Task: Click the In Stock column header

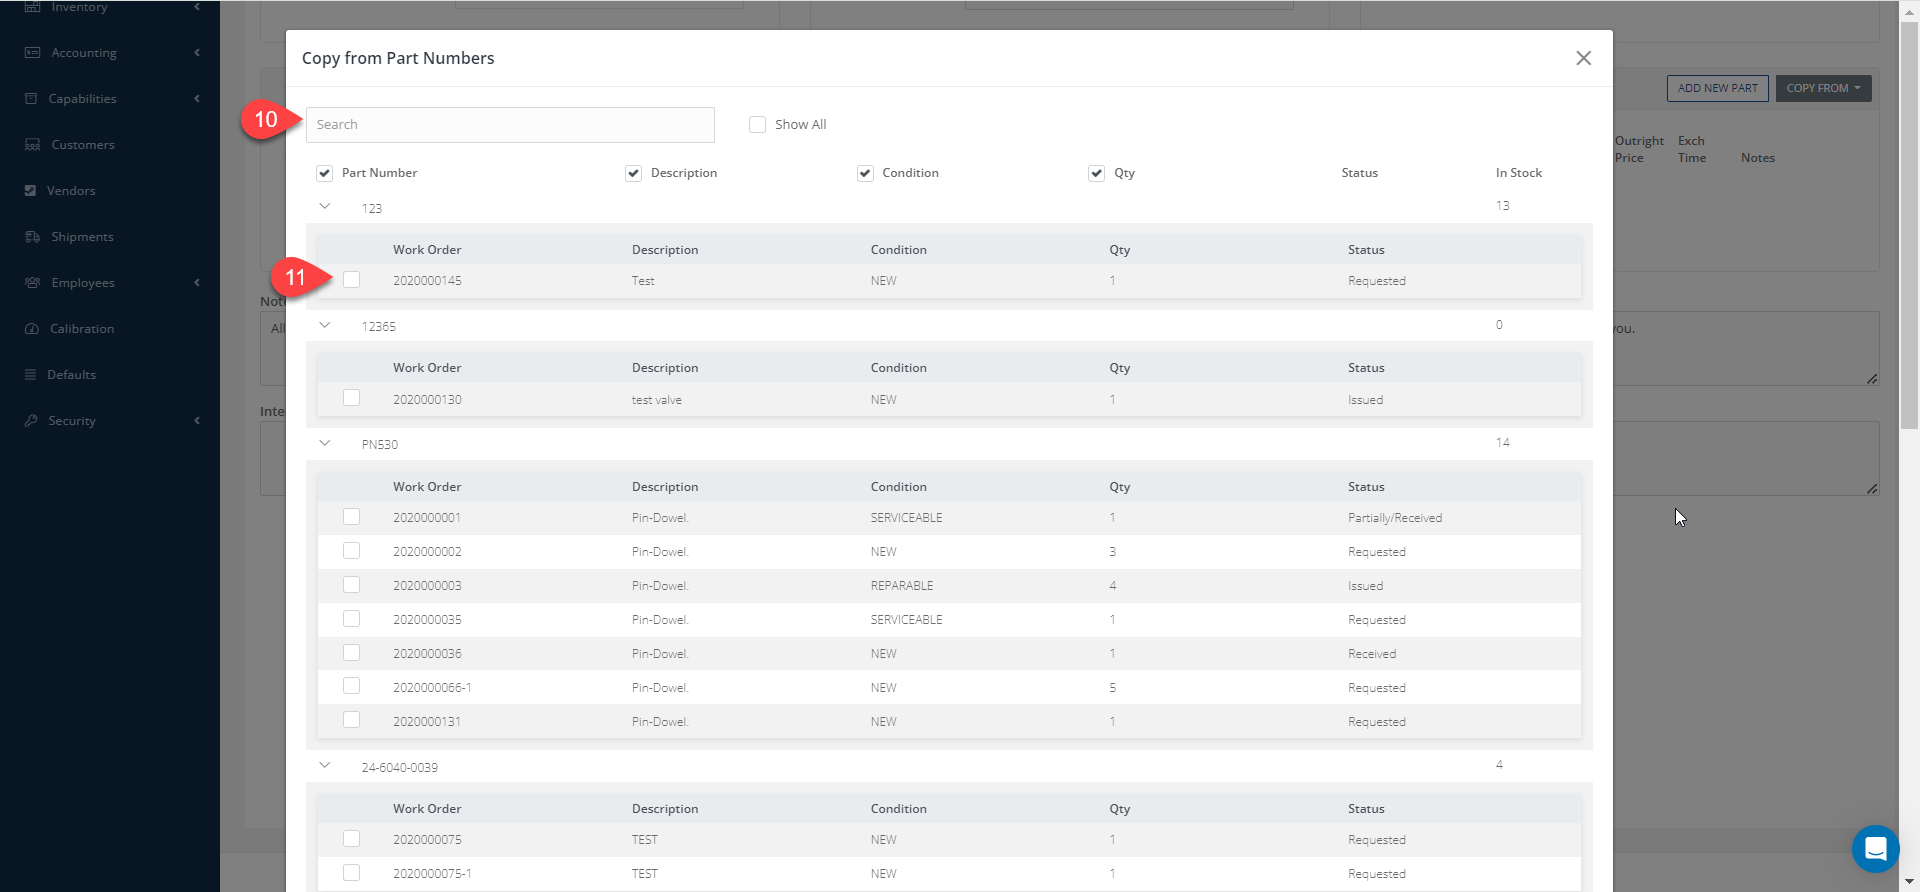Action: coord(1518,173)
